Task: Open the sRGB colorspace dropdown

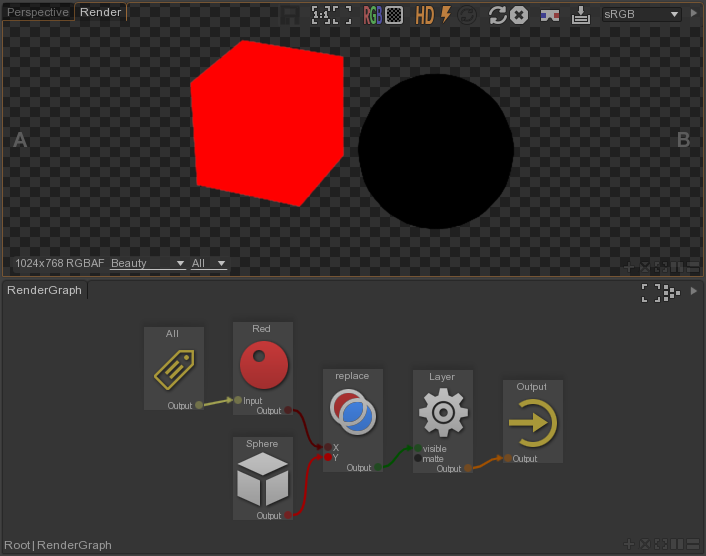Action: click(x=642, y=14)
